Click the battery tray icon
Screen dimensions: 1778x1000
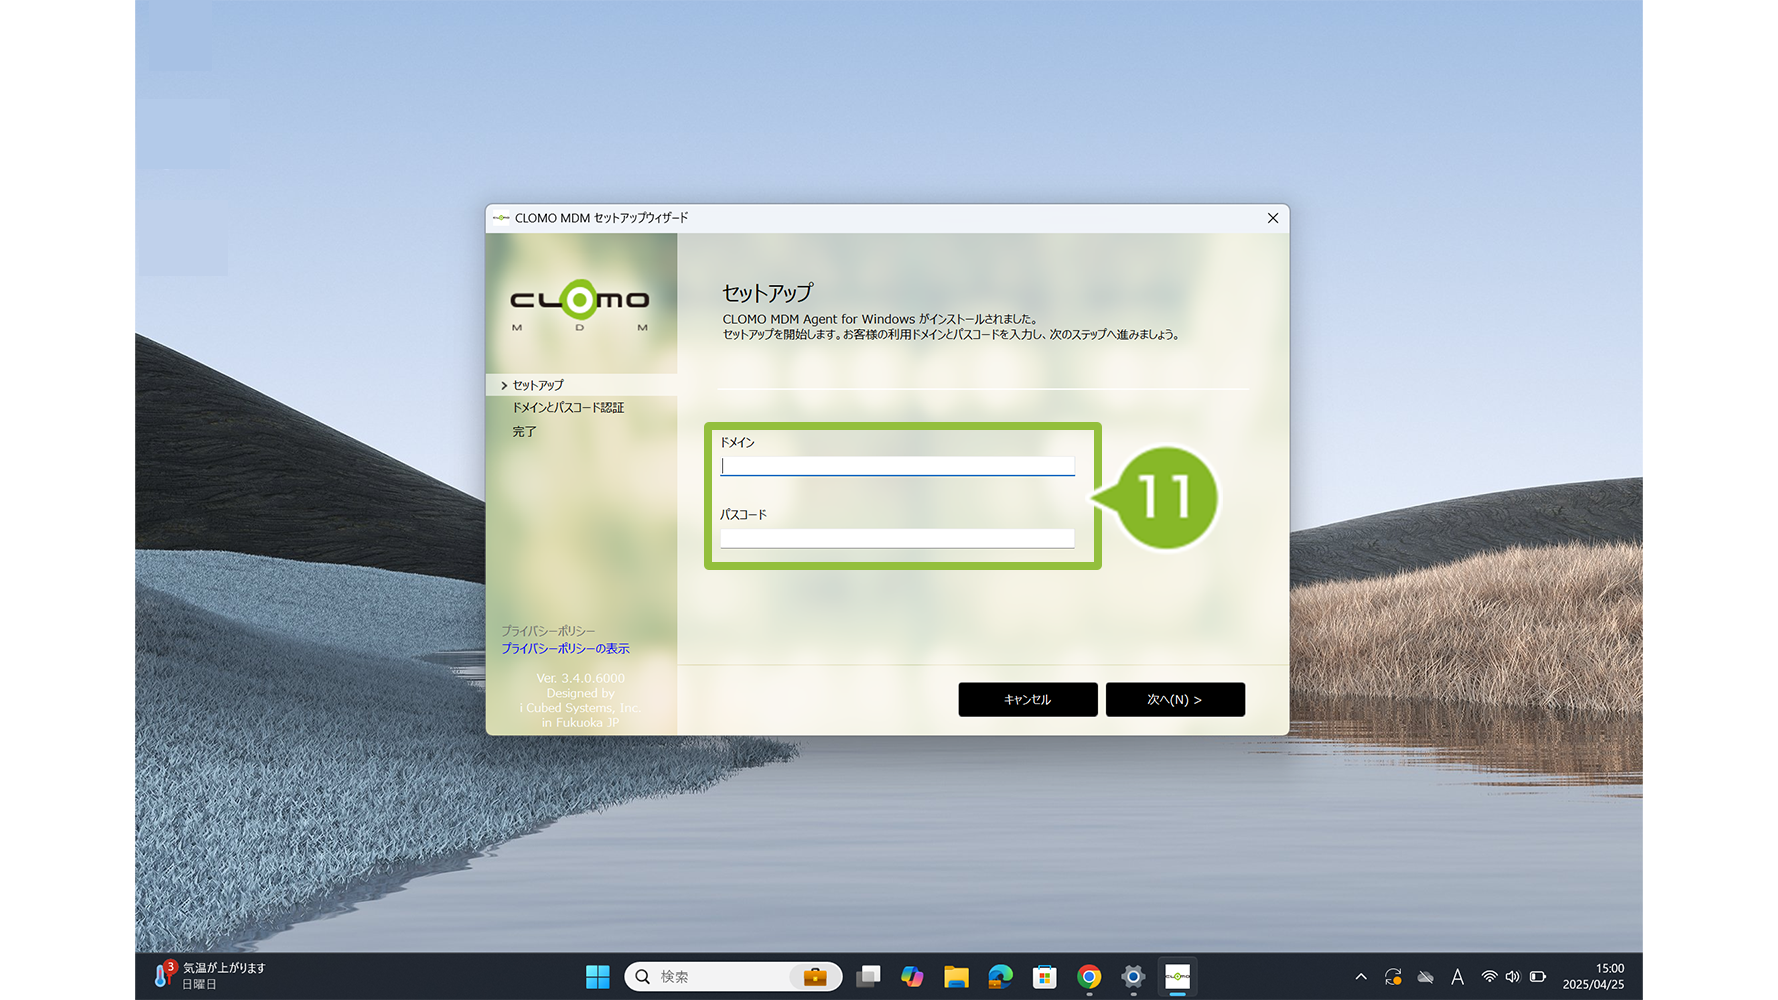point(1538,977)
